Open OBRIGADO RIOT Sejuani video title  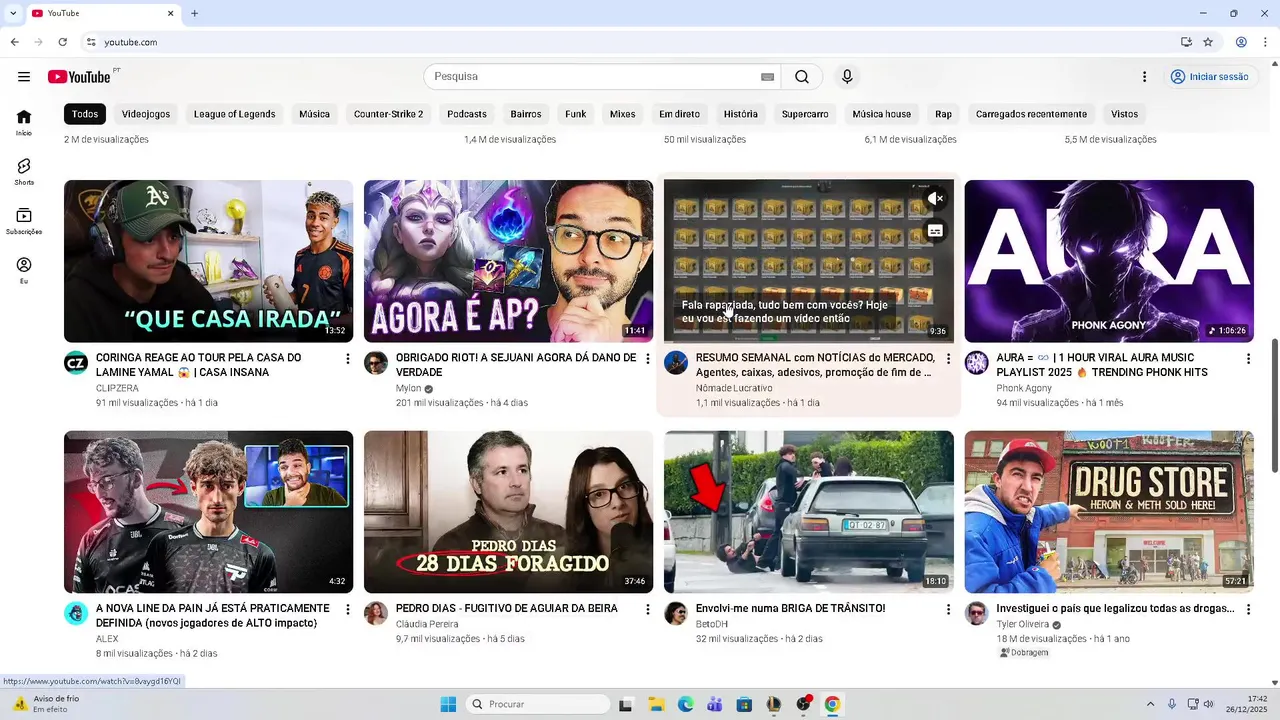[x=516, y=365]
